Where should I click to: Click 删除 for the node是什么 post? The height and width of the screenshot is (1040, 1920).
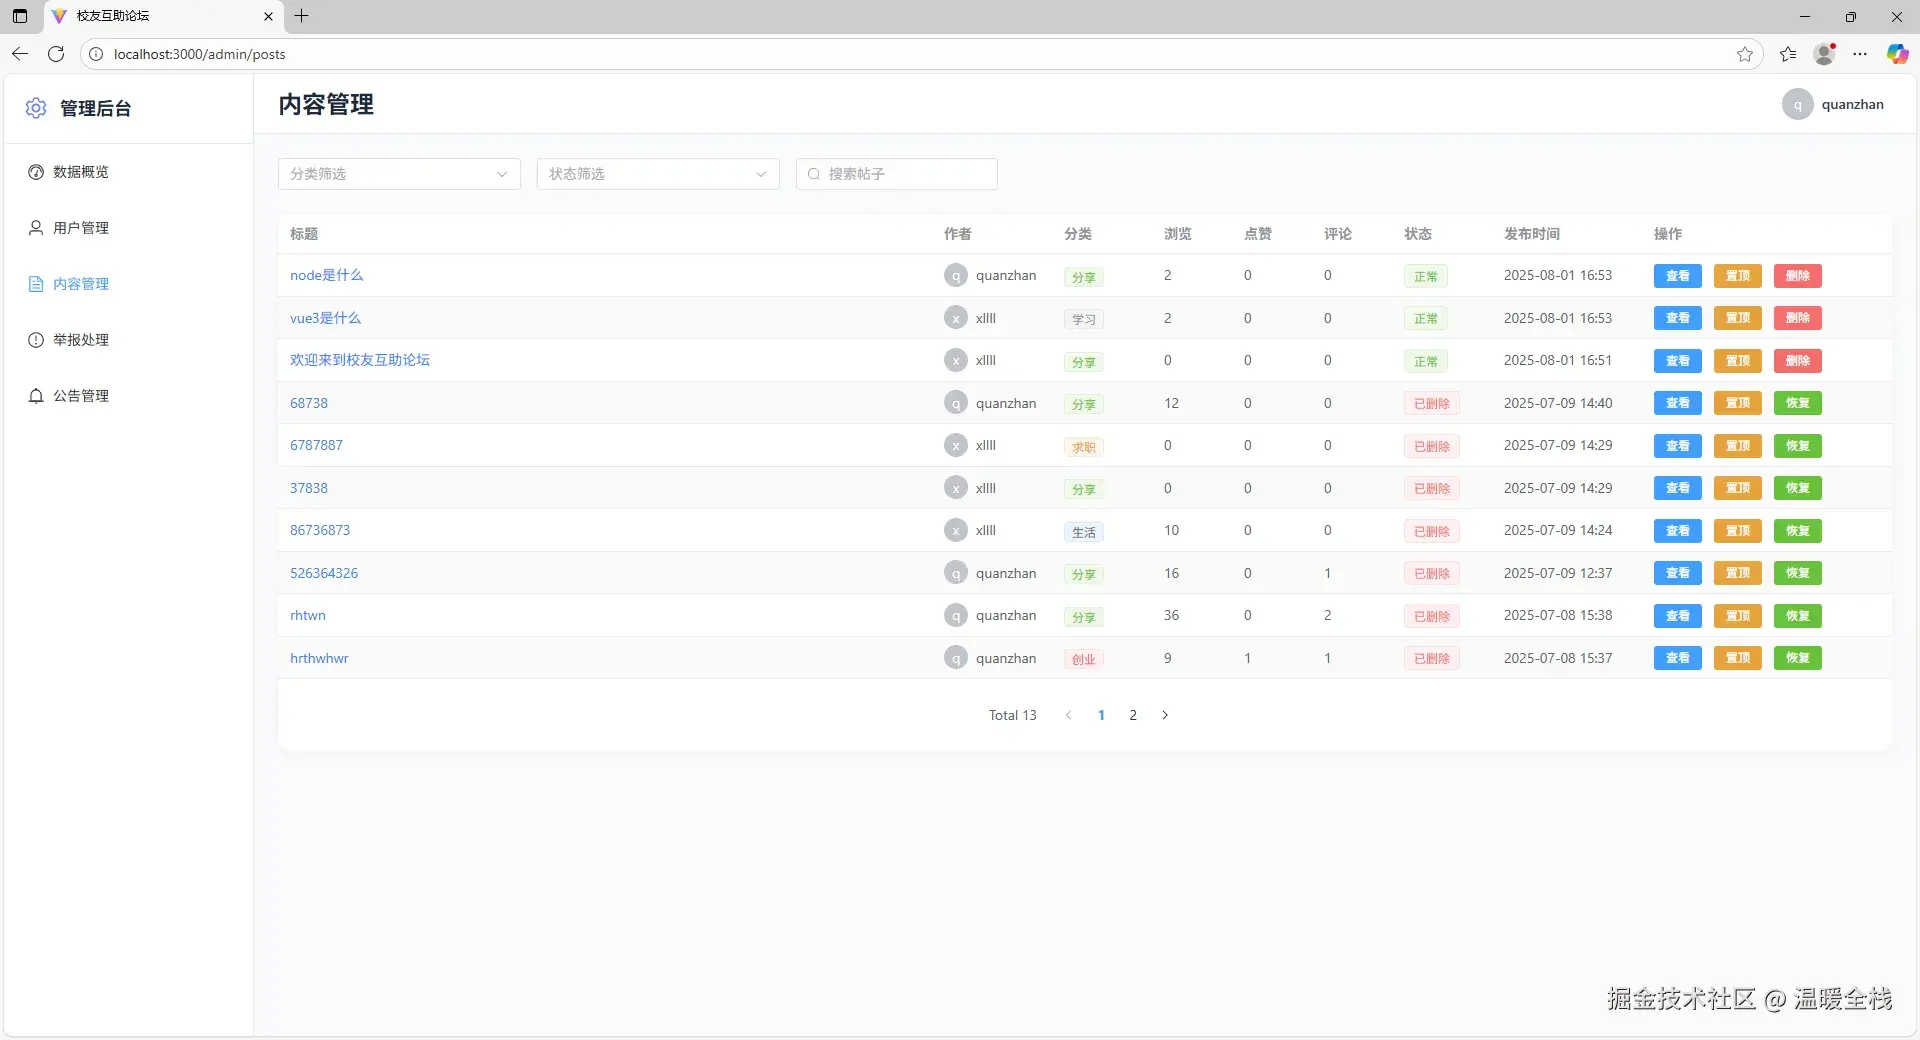click(x=1798, y=276)
